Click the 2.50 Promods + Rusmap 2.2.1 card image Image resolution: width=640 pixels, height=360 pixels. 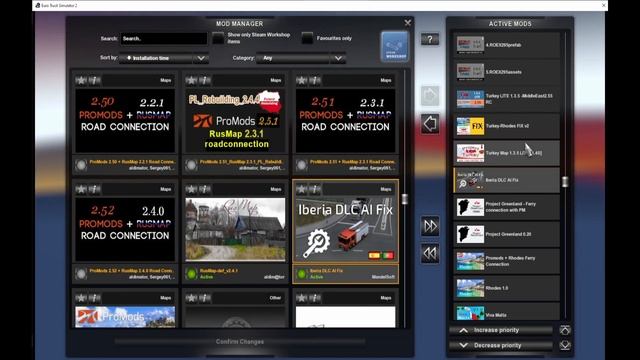[125, 120]
